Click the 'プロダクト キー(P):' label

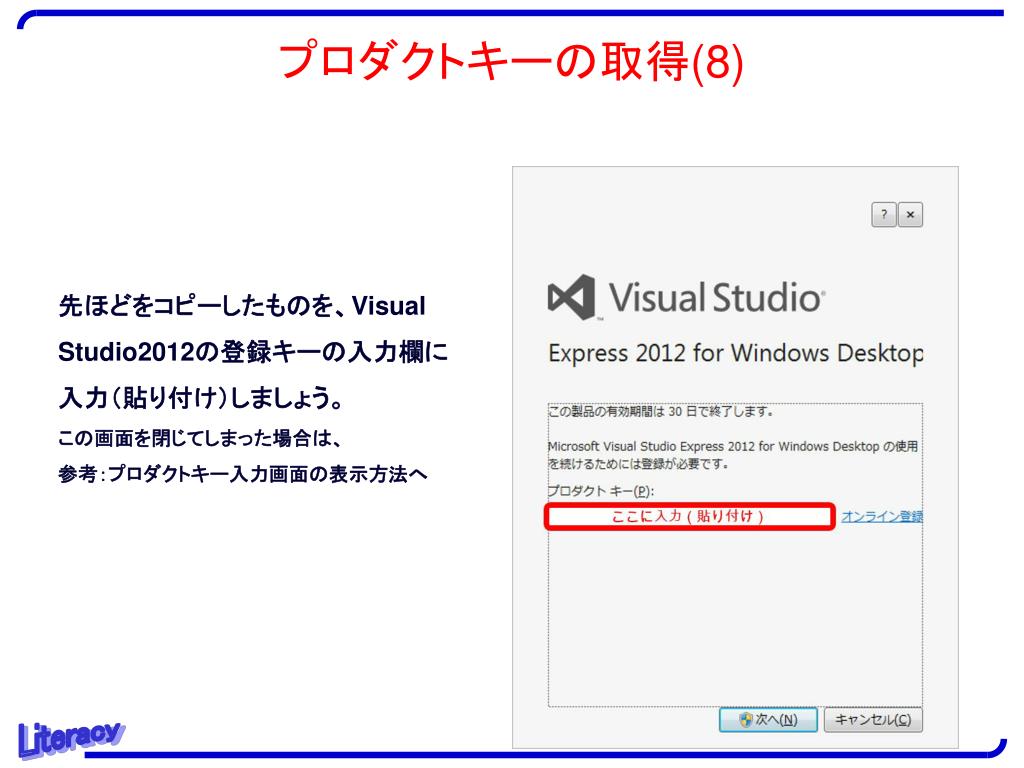[600, 491]
